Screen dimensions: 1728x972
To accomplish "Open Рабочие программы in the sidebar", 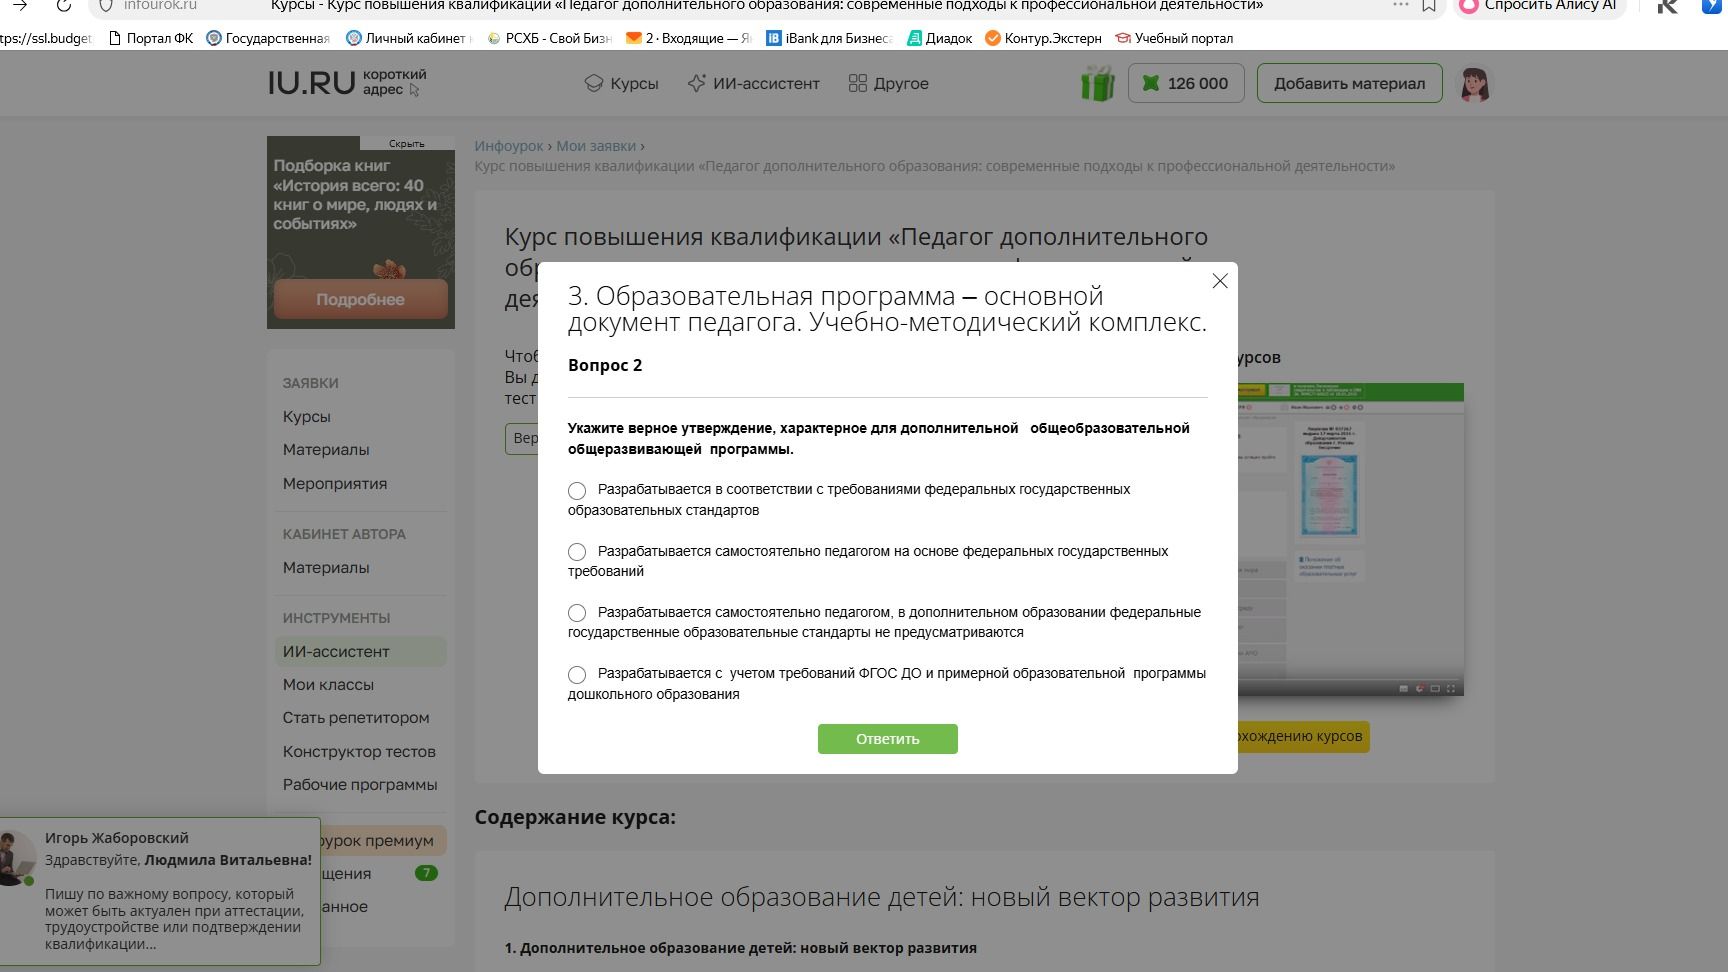I will point(360,785).
